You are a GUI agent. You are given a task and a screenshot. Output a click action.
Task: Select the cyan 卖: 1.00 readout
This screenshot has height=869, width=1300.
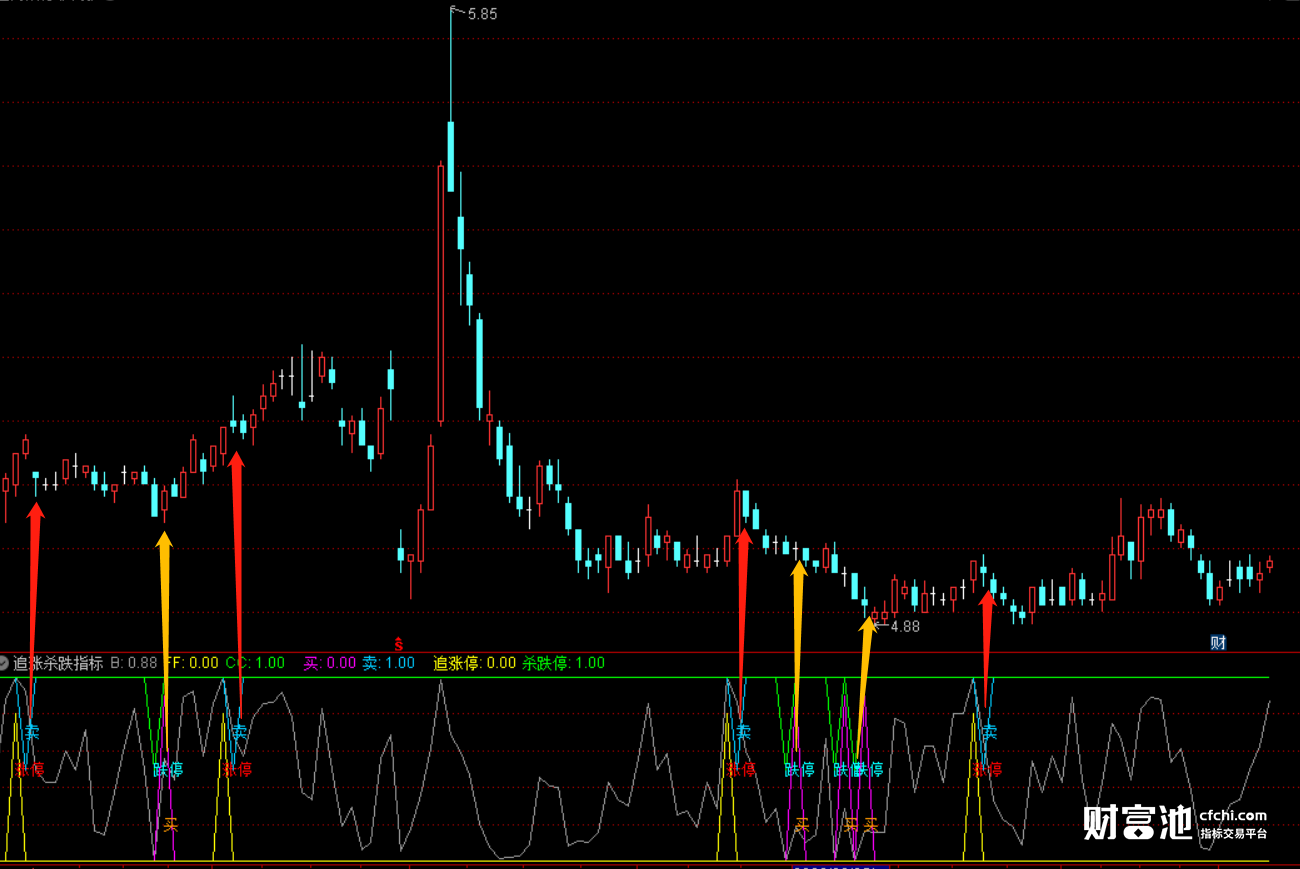click(x=388, y=663)
